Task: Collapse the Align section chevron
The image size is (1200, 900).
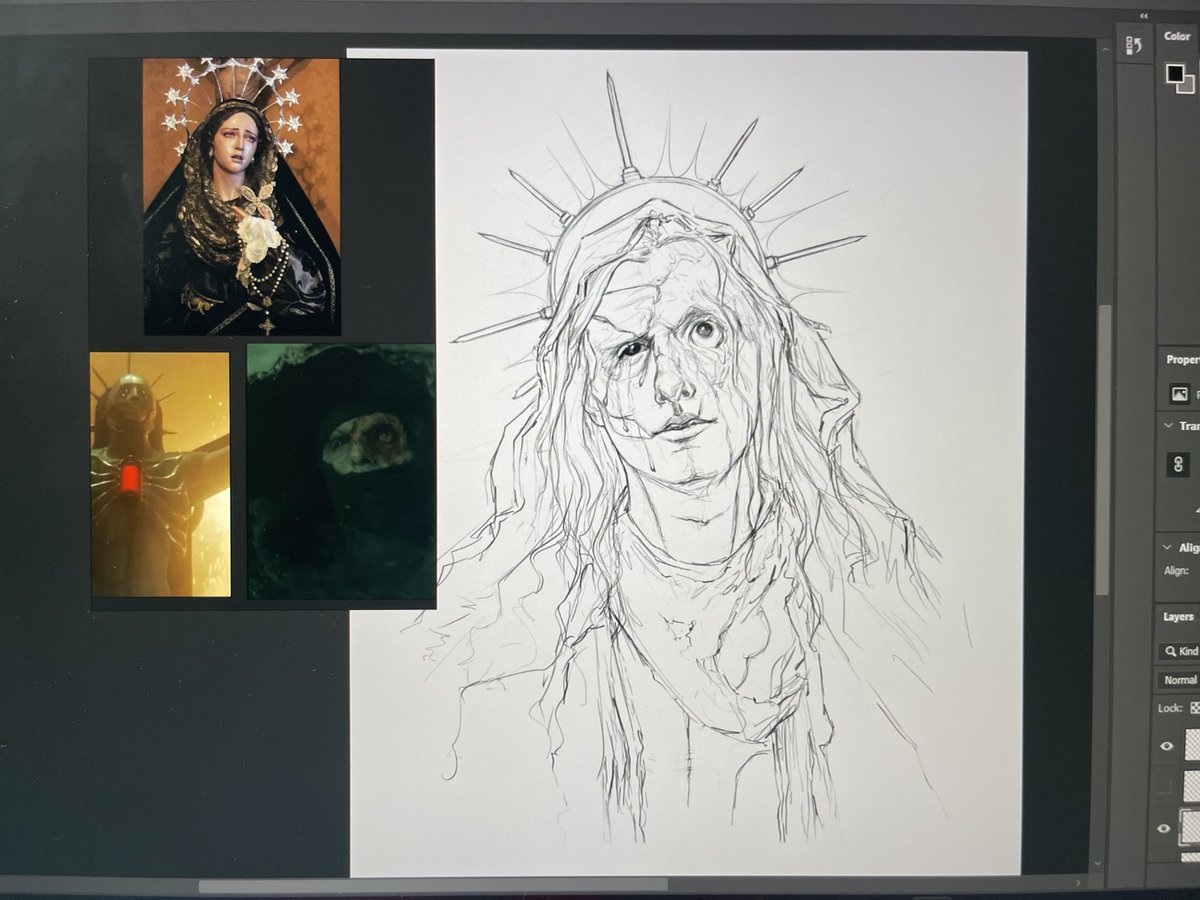Action: 1168,548
